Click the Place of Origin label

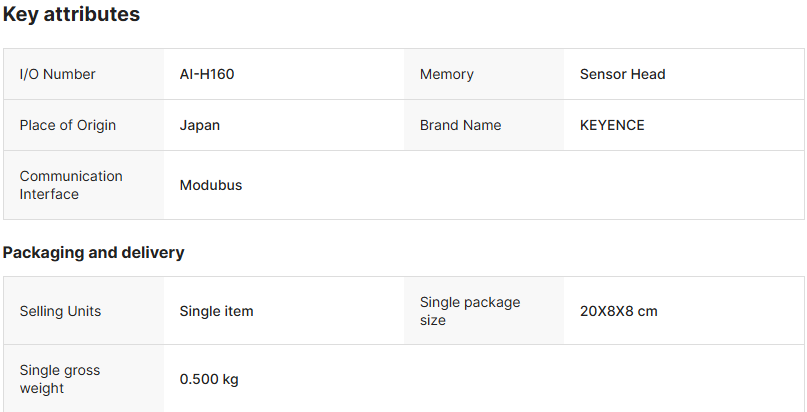point(68,125)
